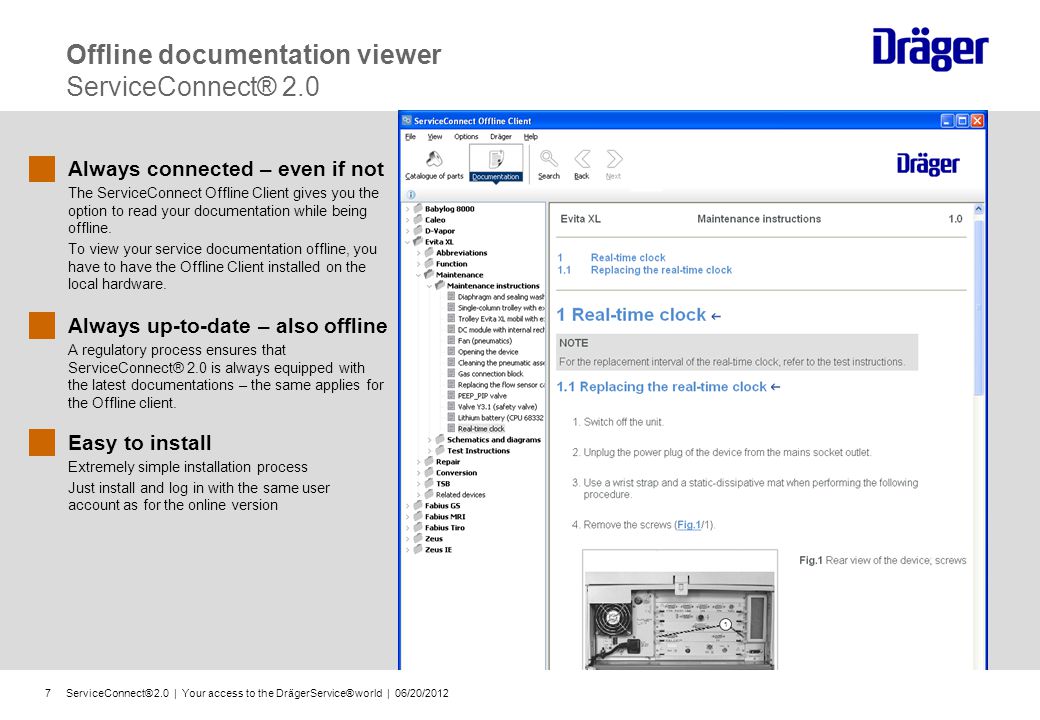Select 'Valve Y3.1 (safety valve)' entry
This screenshot has height=720, width=1040.
497,406
